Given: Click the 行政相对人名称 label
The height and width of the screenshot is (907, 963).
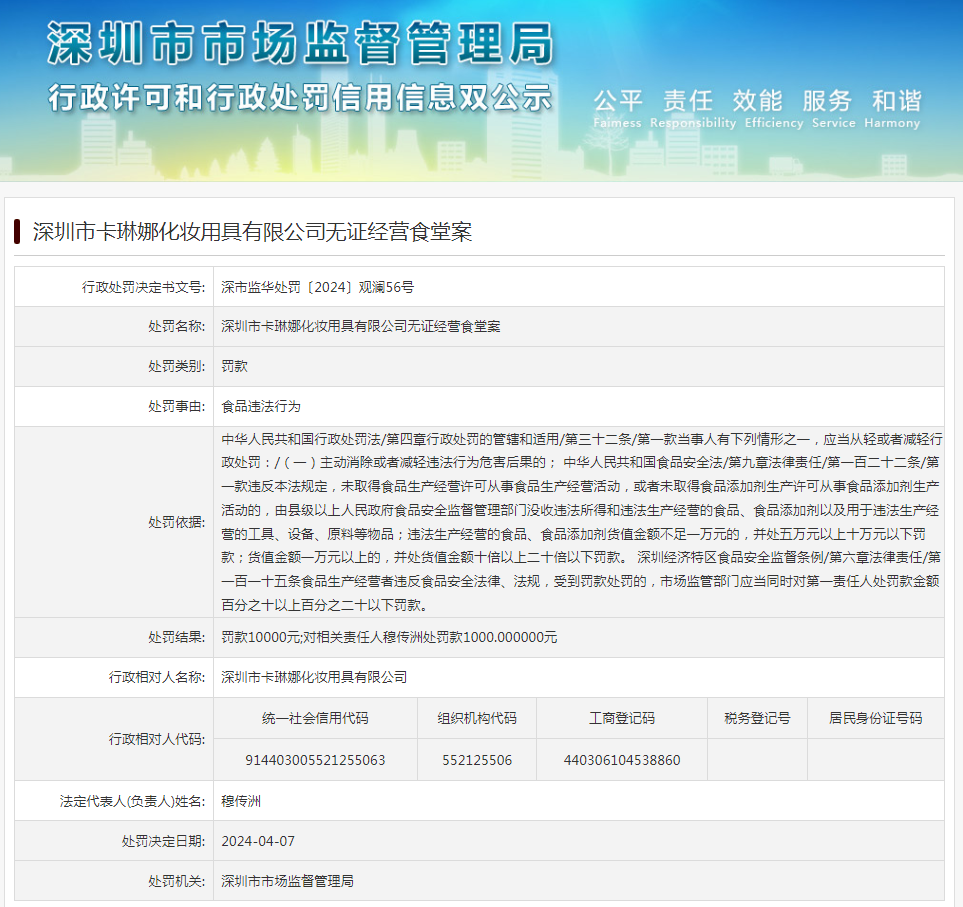Looking at the screenshot, I should click(x=157, y=677).
